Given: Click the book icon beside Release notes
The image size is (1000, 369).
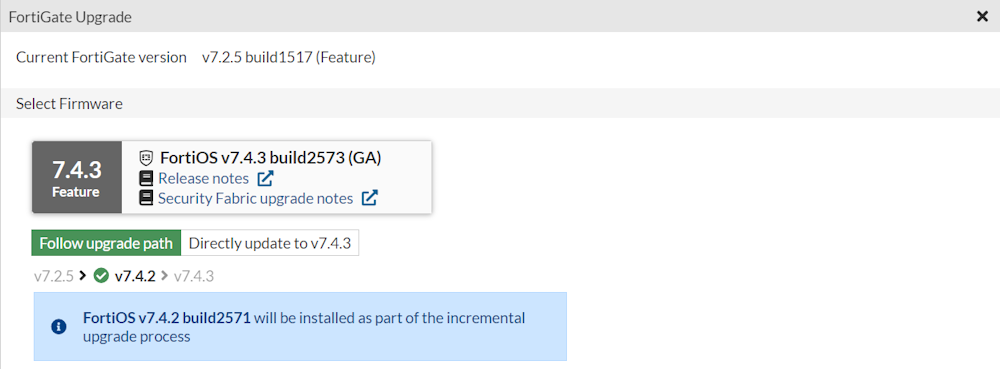Looking at the screenshot, I should (146, 178).
